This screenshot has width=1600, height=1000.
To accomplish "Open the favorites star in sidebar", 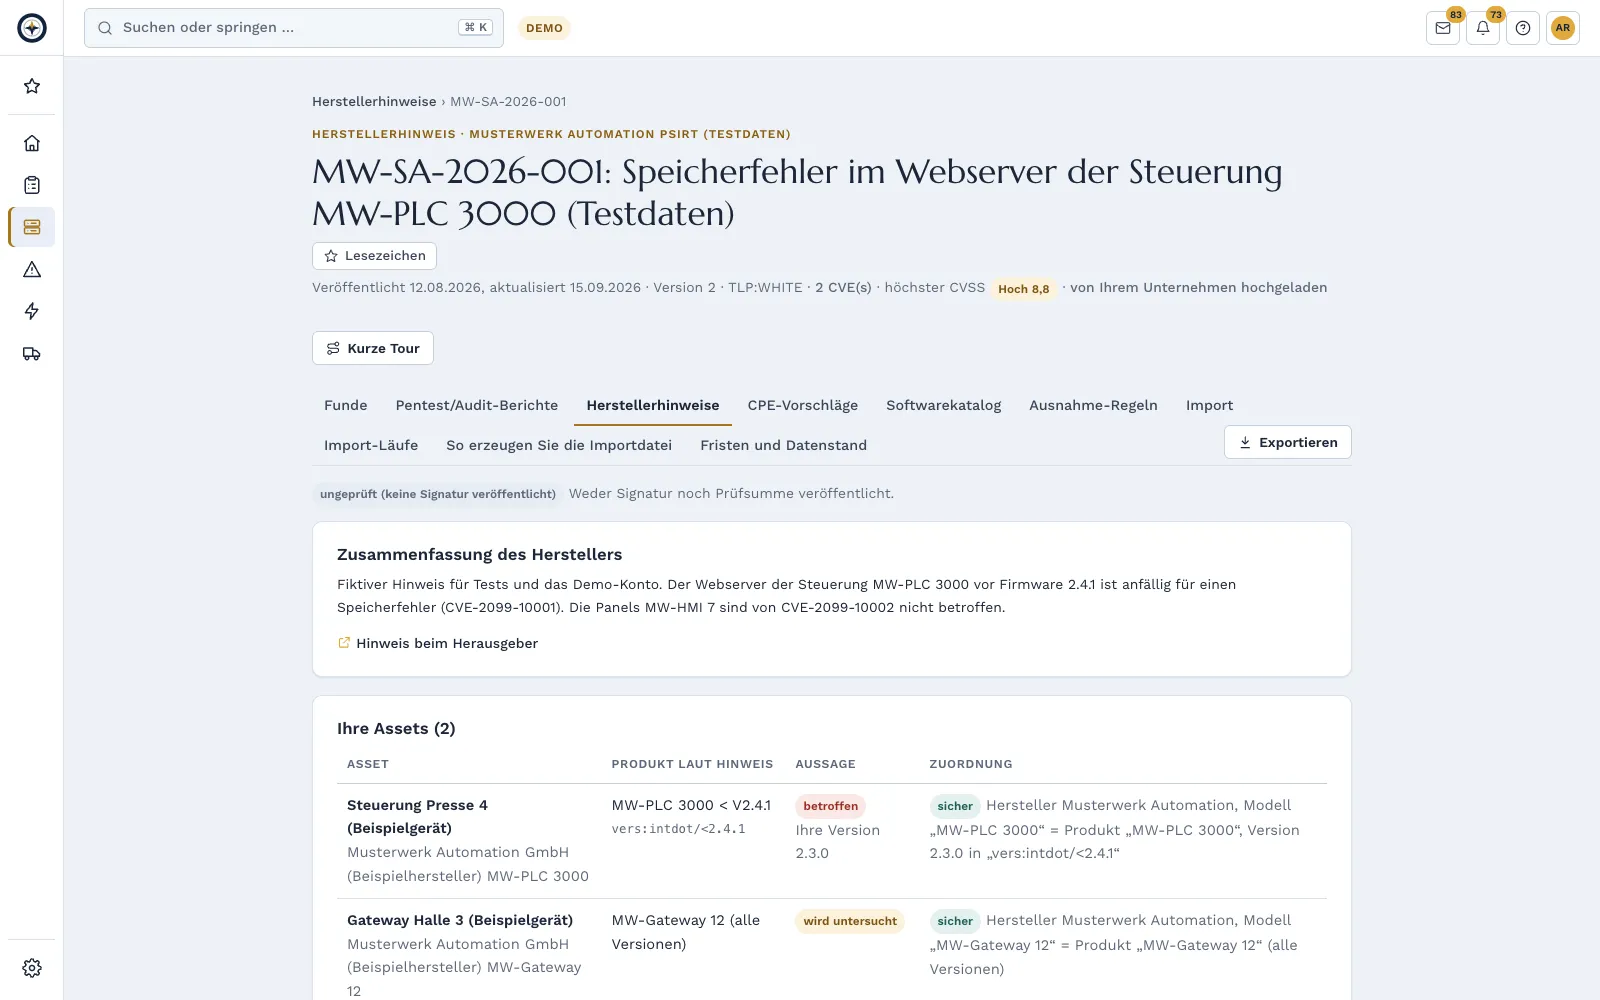I will coord(32,86).
